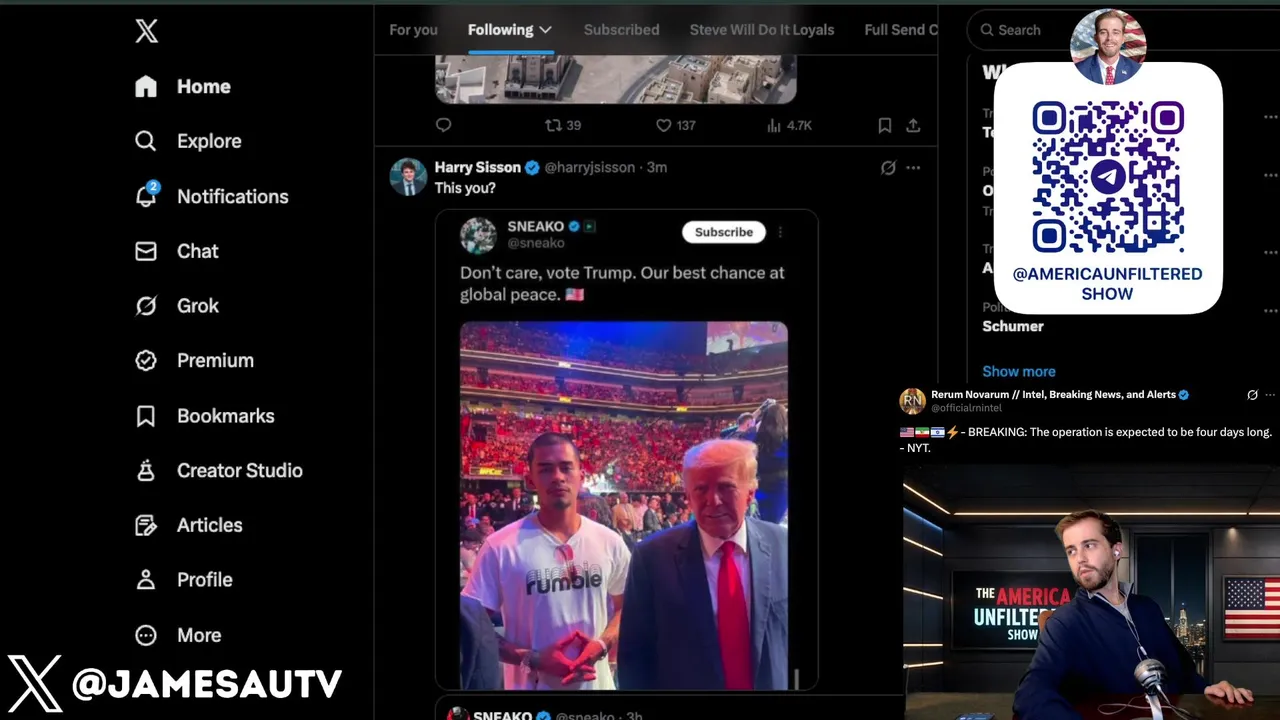Expand the Following tab dropdown chevron
1280x720 pixels.
[x=545, y=30]
